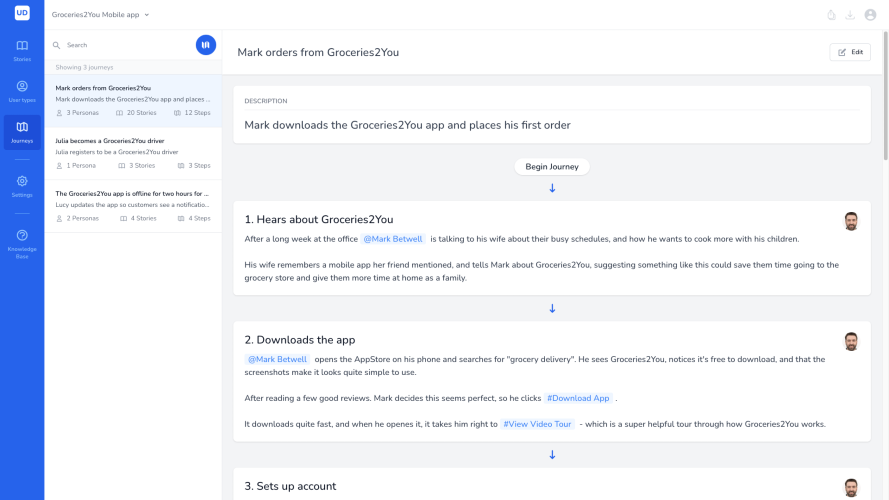
Task: Select the Mark orders from Groceries2You journey
Action: [133, 101]
